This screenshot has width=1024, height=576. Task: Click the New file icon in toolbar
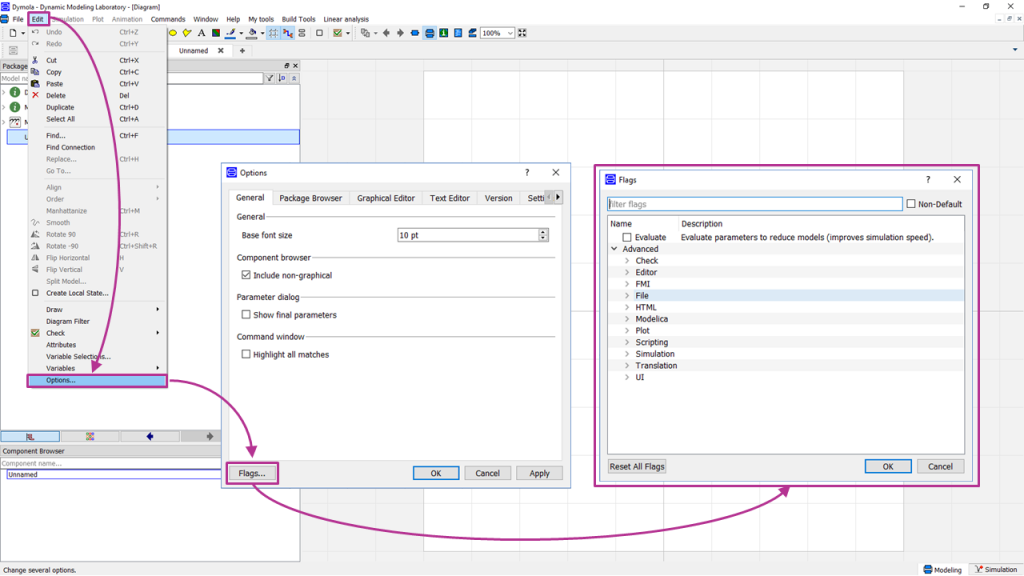[x=12, y=33]
